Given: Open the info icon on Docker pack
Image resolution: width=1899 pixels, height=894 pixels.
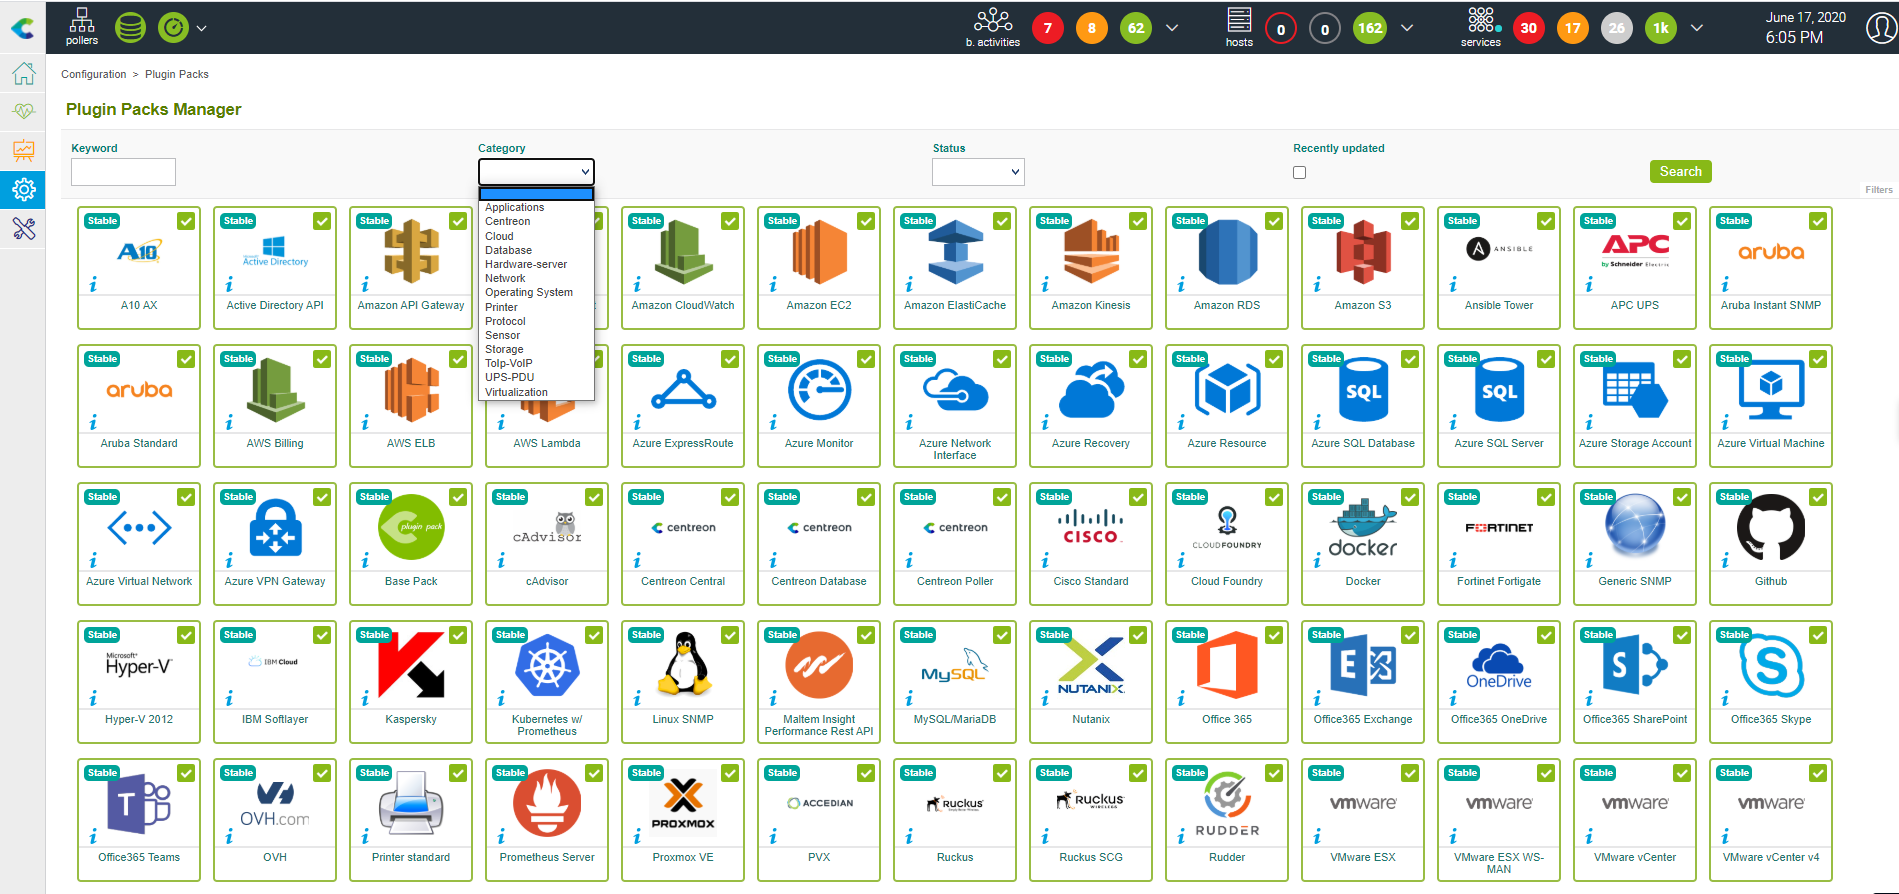Looking at the screenshot, I should pyautogui.click(x=1317, y=561).
